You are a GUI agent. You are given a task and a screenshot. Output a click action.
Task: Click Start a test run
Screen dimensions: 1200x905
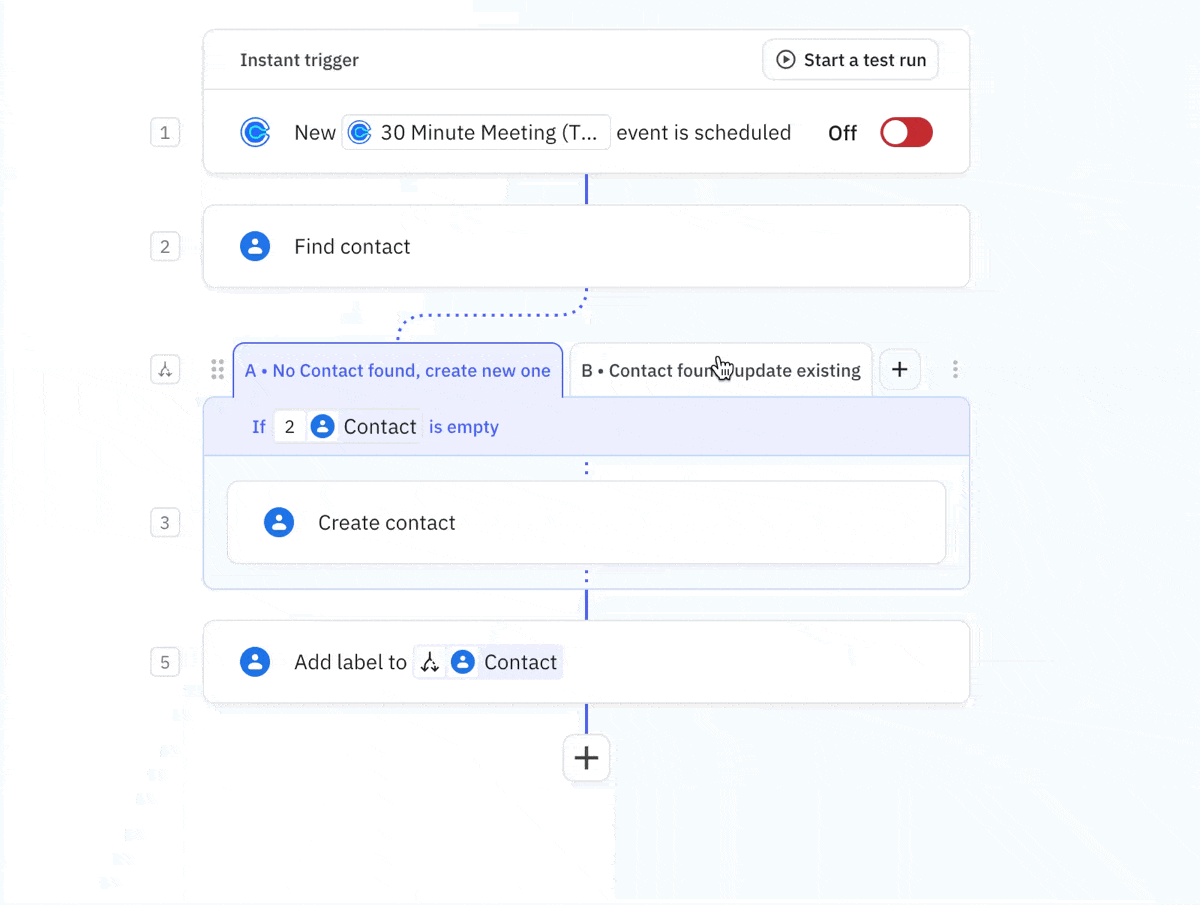tap(850, 59)
